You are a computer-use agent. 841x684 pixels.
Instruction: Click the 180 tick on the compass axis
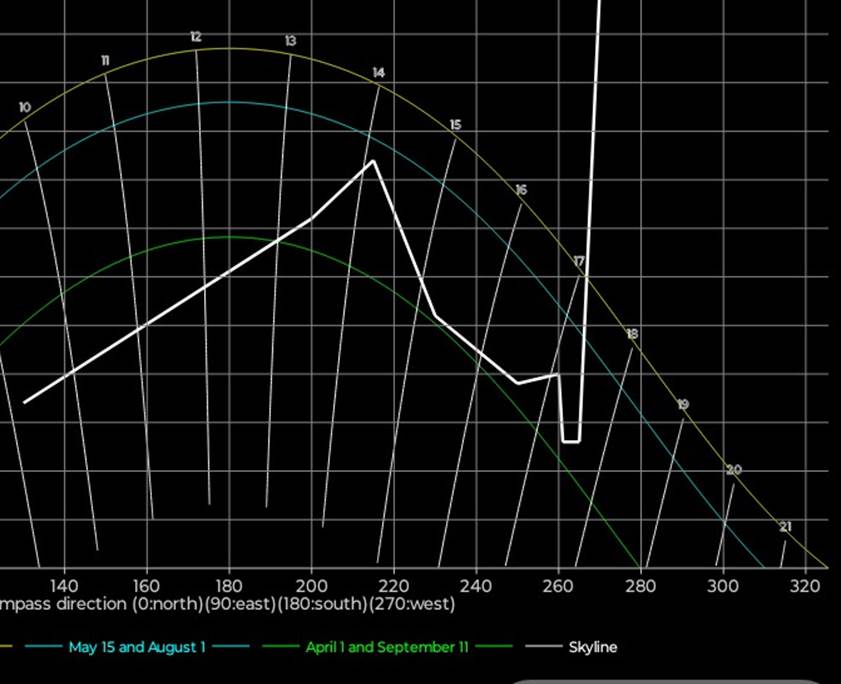click(x=229, y=585)
